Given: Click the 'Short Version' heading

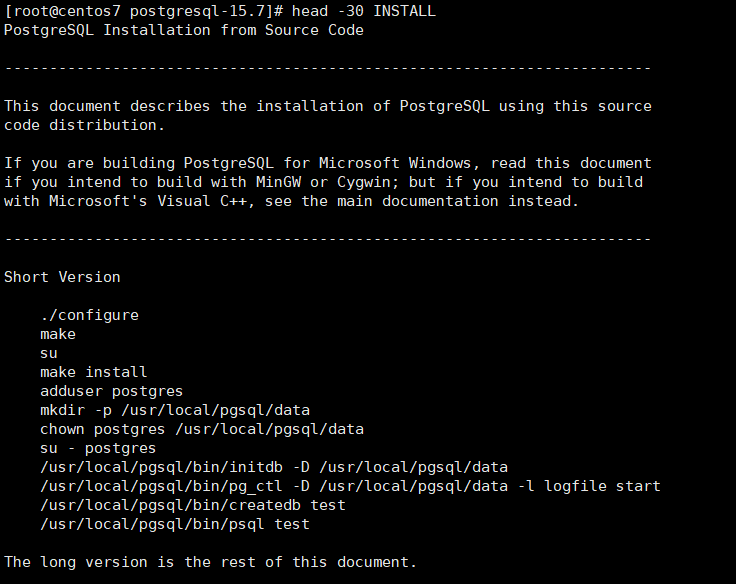Looking at the screenshot, I should [x=62, y=277].
